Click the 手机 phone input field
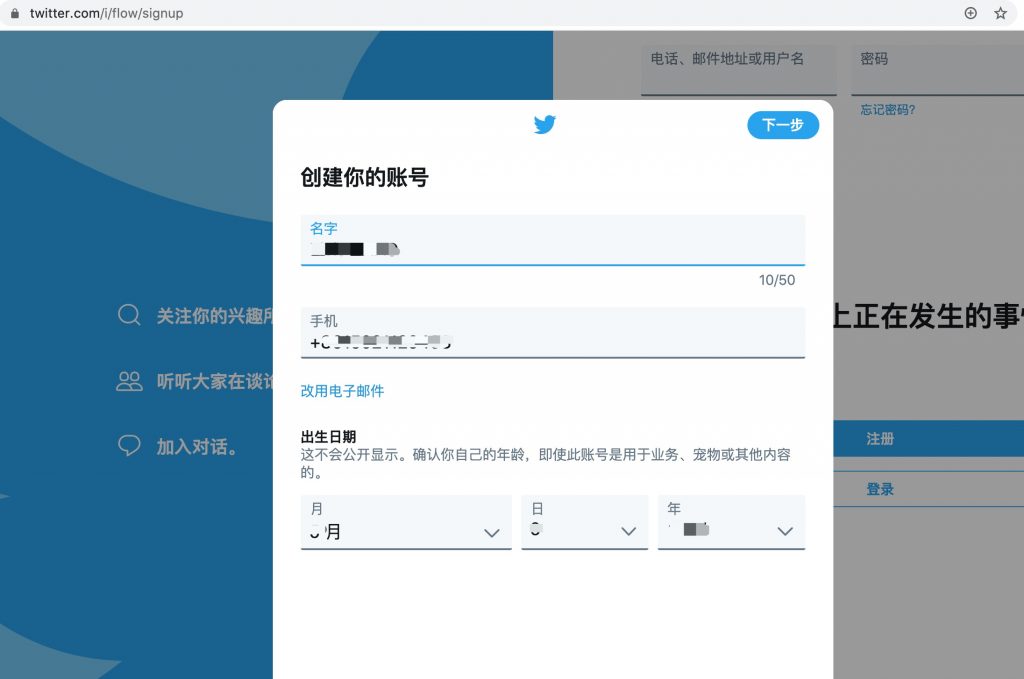The image size is (1024, 679). [552, 333]
